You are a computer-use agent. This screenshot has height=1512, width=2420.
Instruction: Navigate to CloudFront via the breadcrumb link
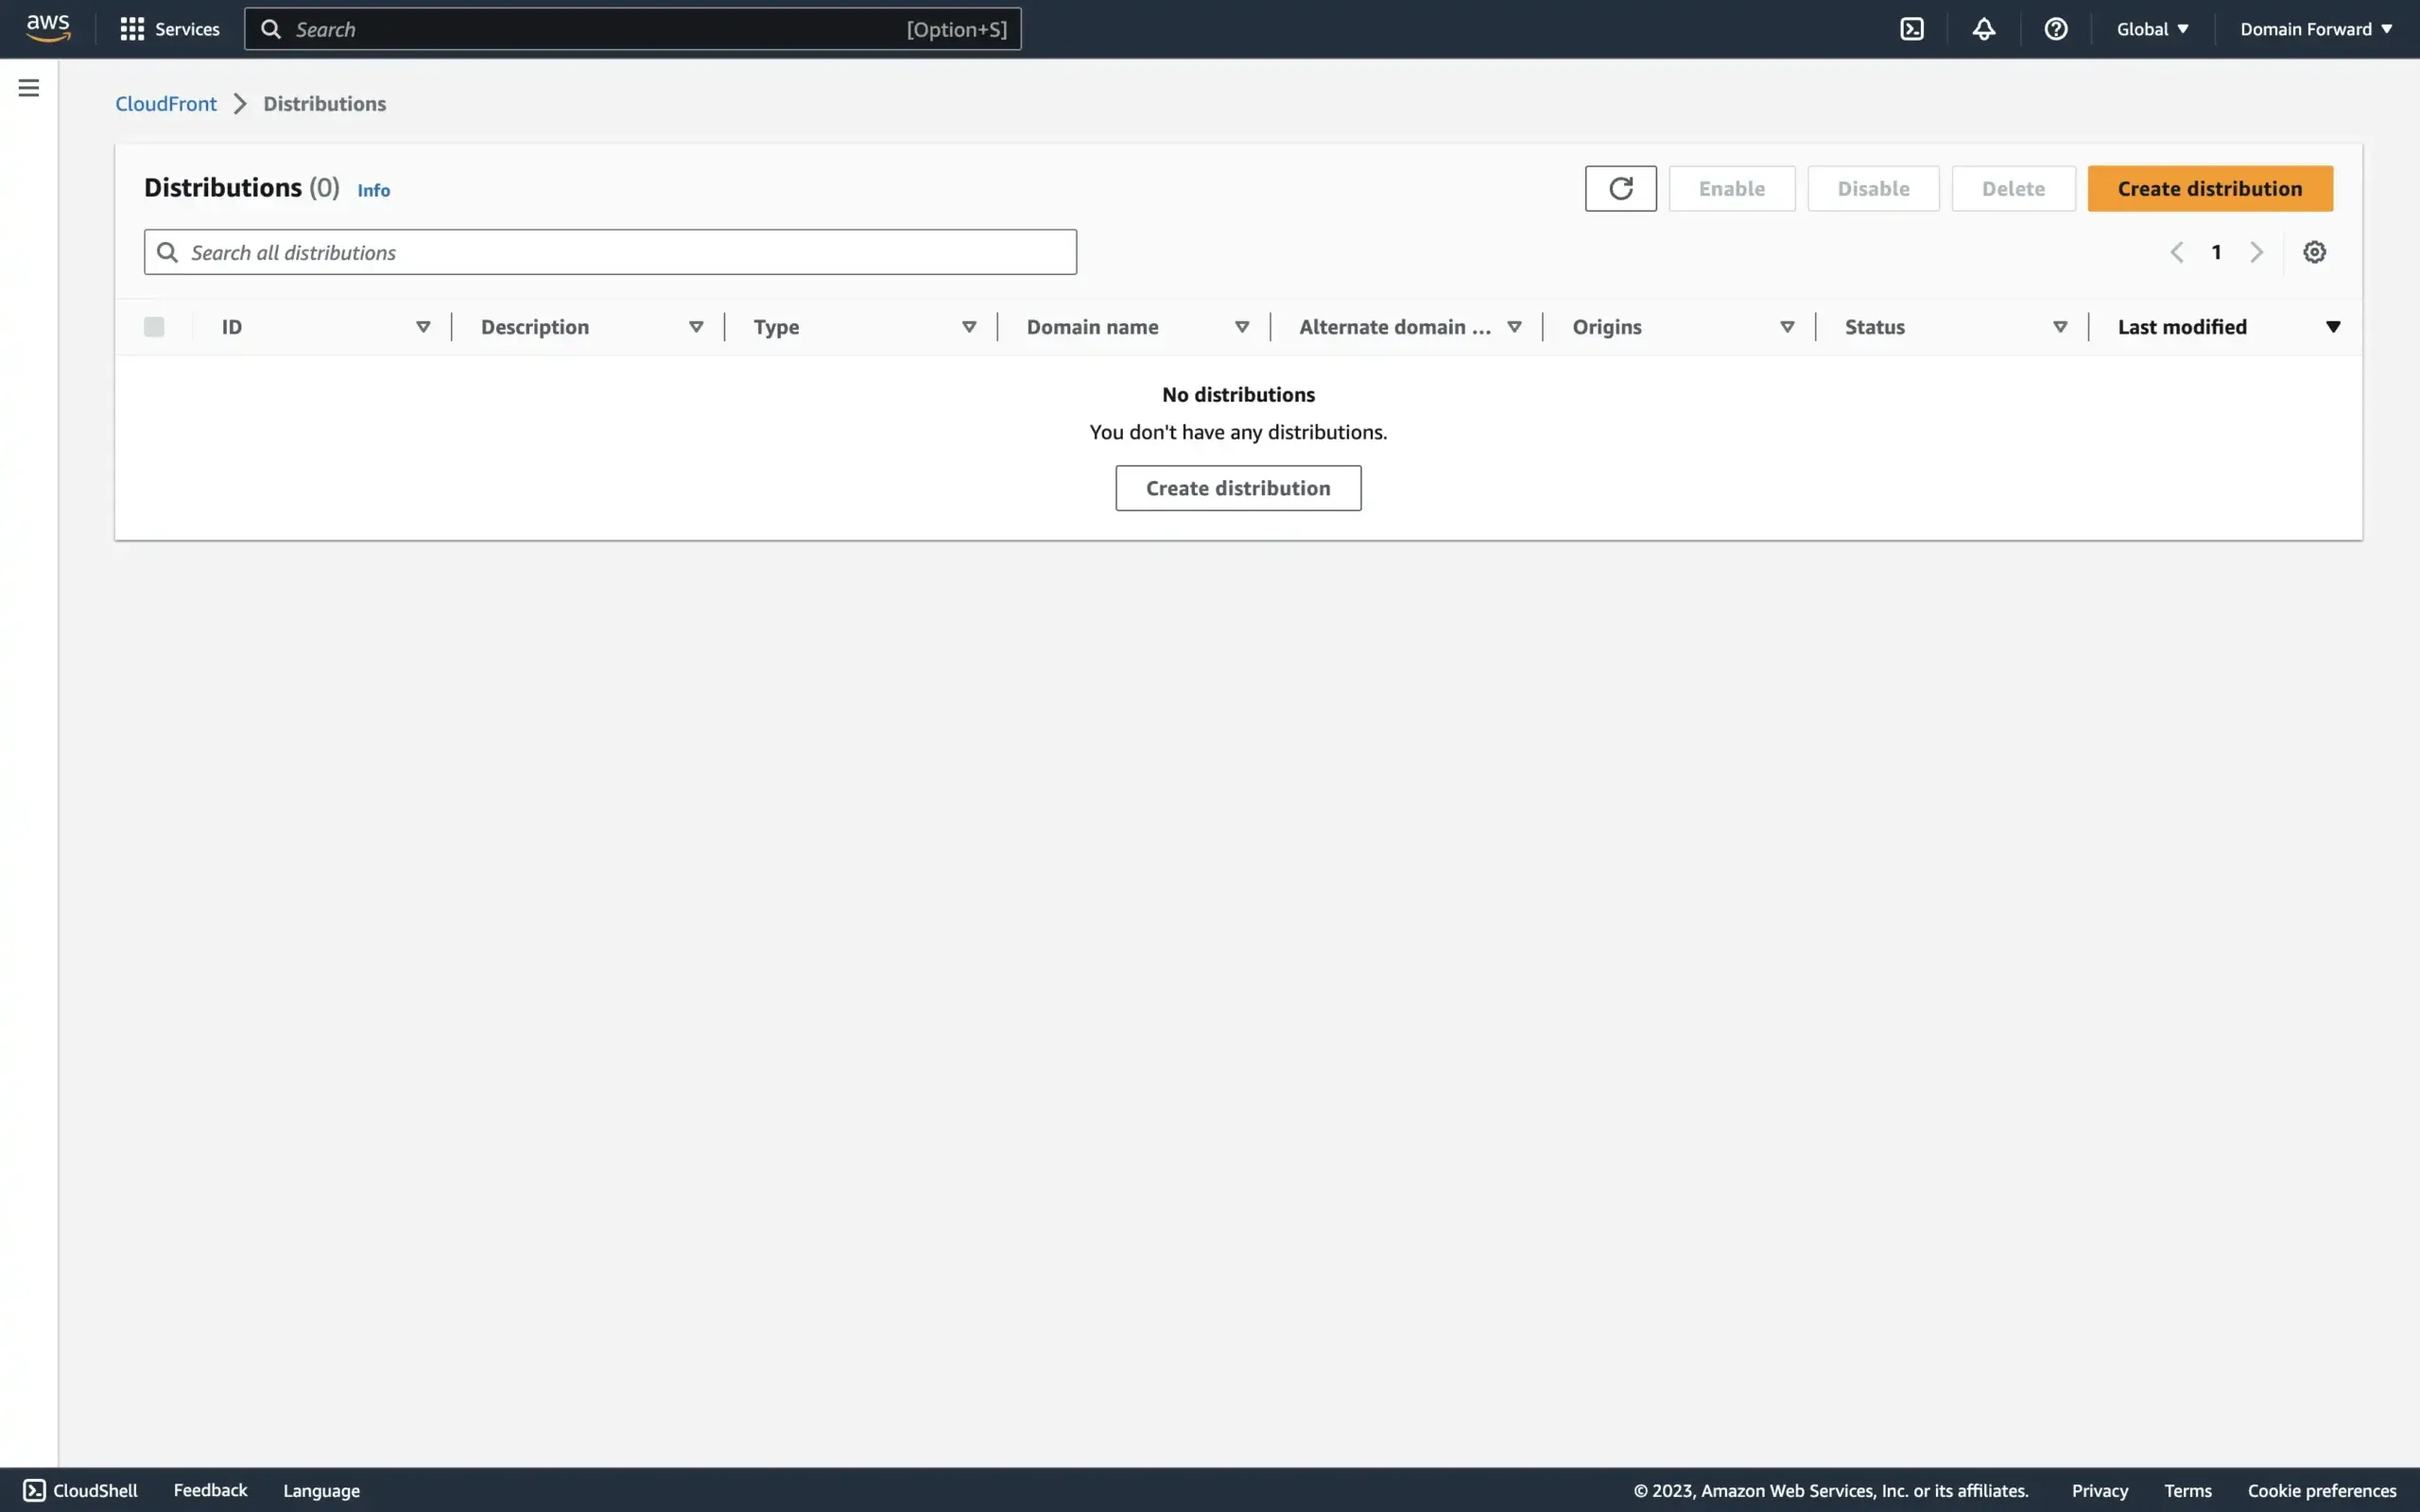(x=166, y=103)
